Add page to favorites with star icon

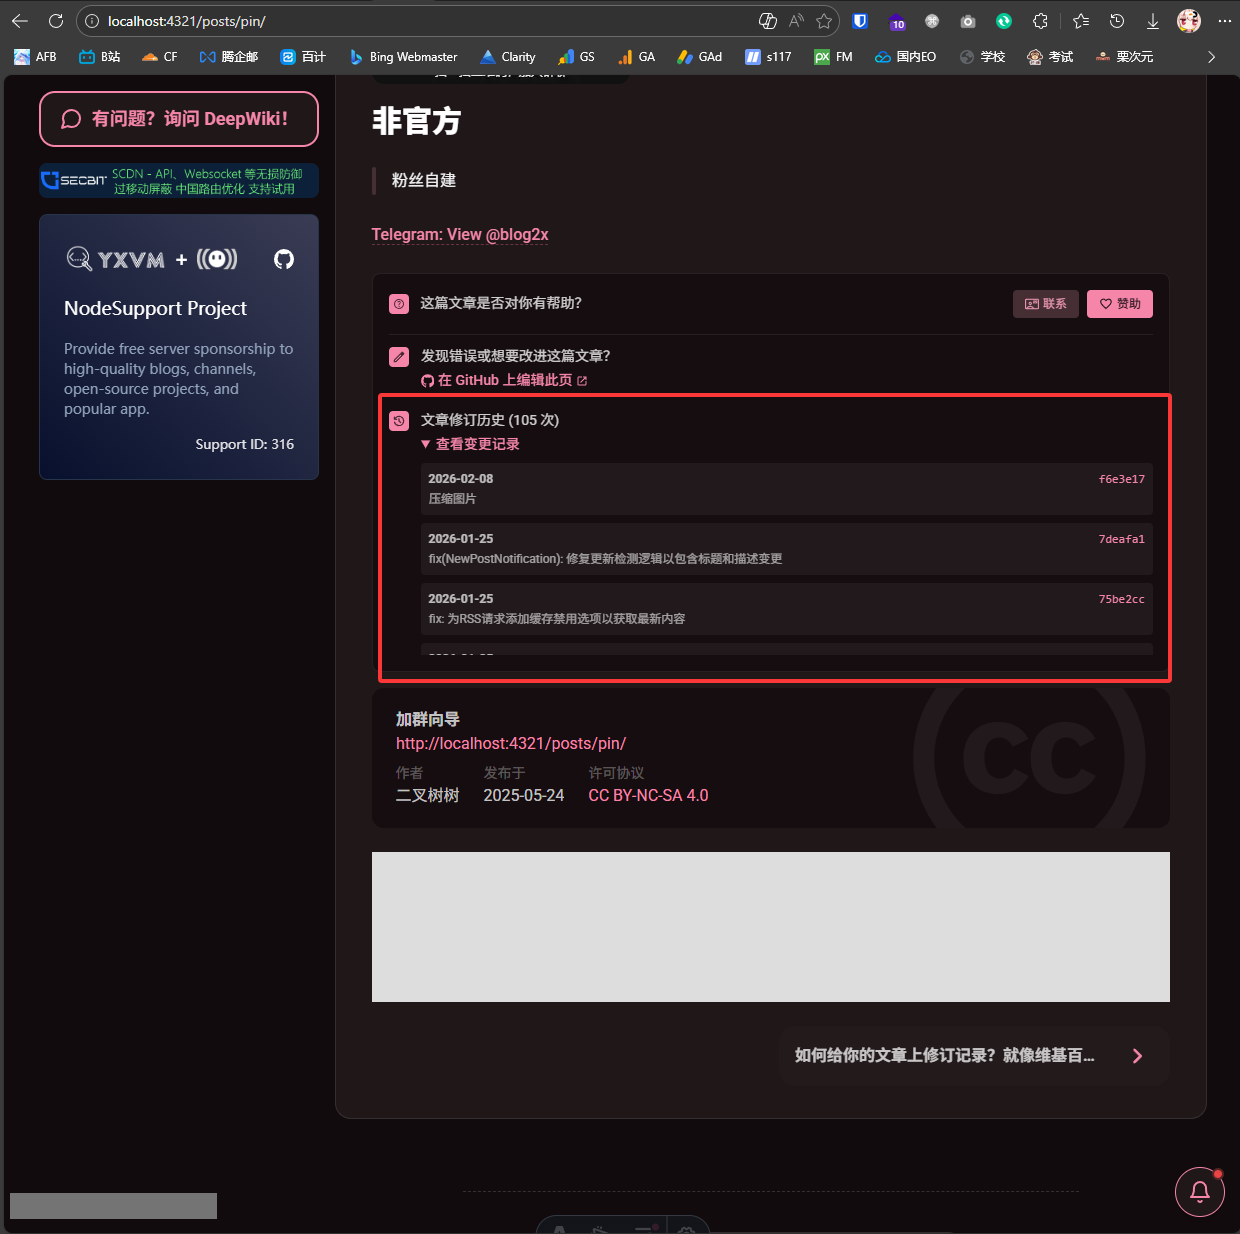point(824,21)
